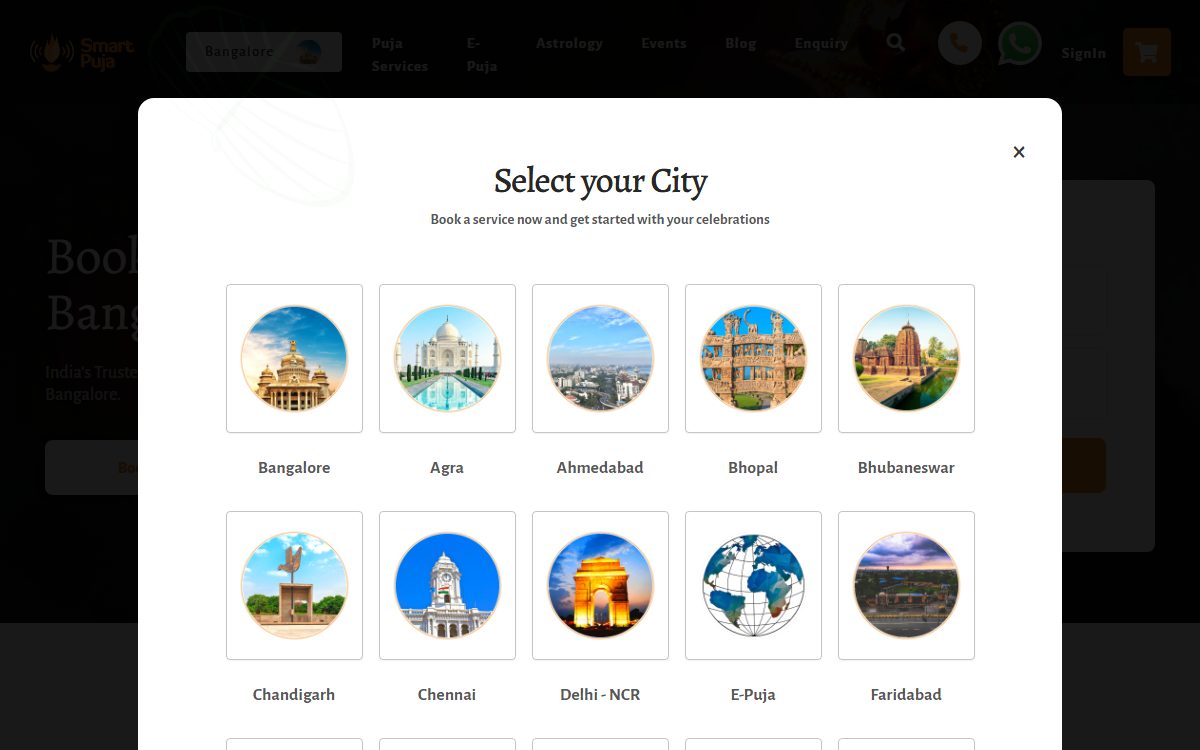
Task: Click the Faridabad label text
Action: click(x=906, y=694)
